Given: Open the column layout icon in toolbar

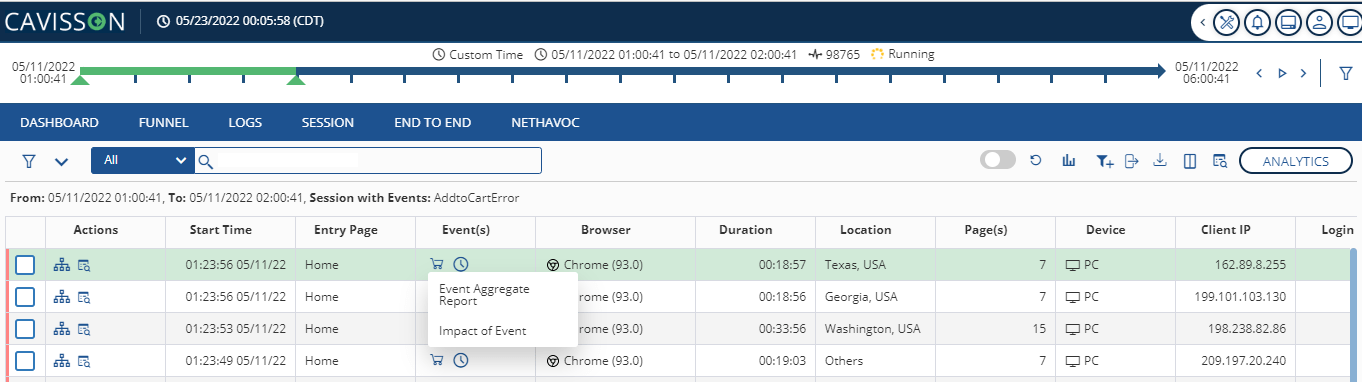Looking at the screenshot, I should coord(1190,161).
